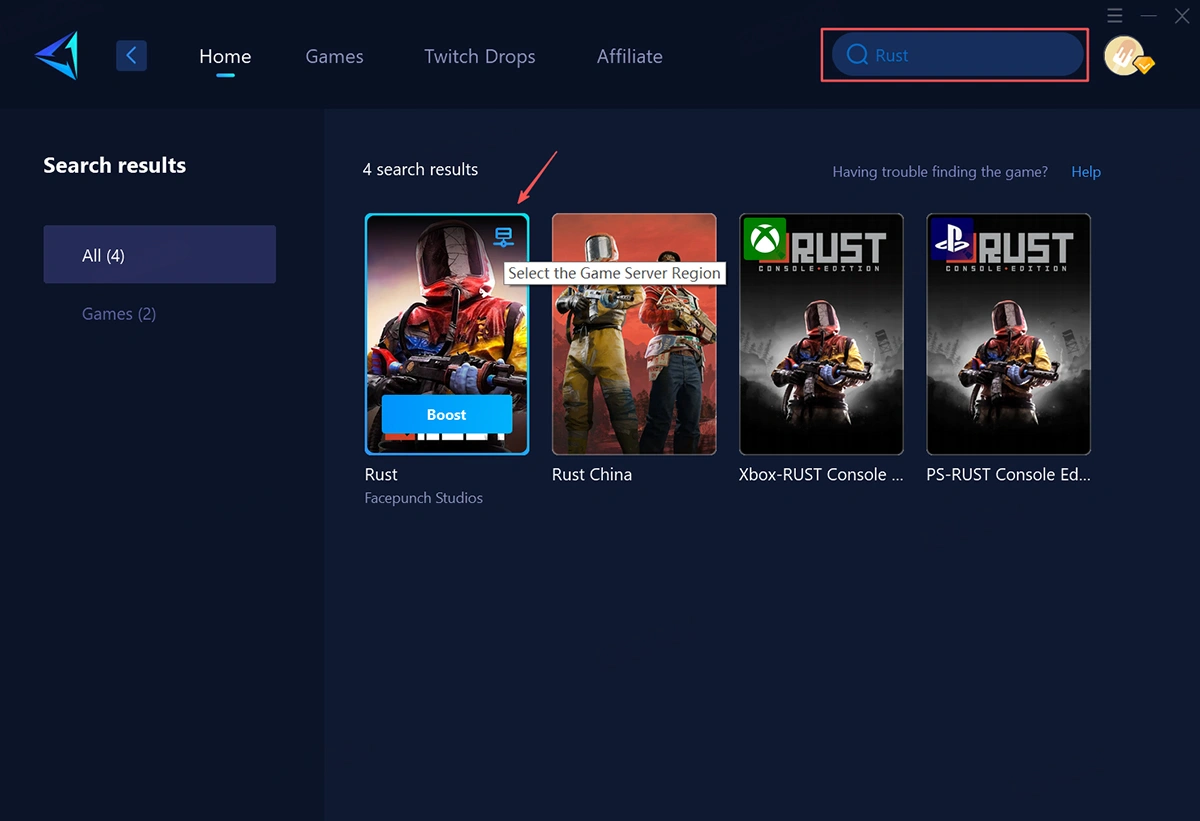The width and height of the screenshot is (1200, 821).
Task: Click the app logo in the top left
Action: [x=55, y=55]
